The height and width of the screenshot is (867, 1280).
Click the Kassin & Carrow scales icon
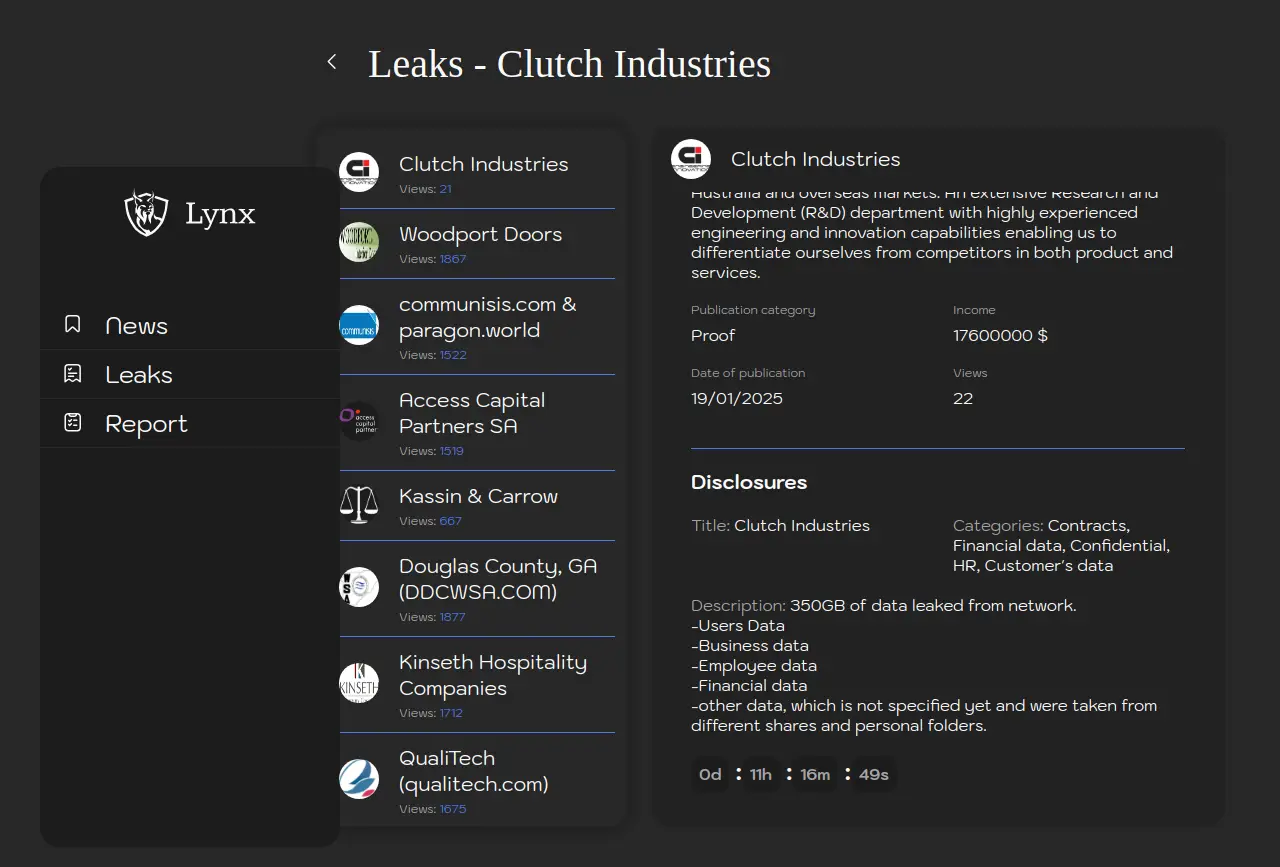point(359,505)
